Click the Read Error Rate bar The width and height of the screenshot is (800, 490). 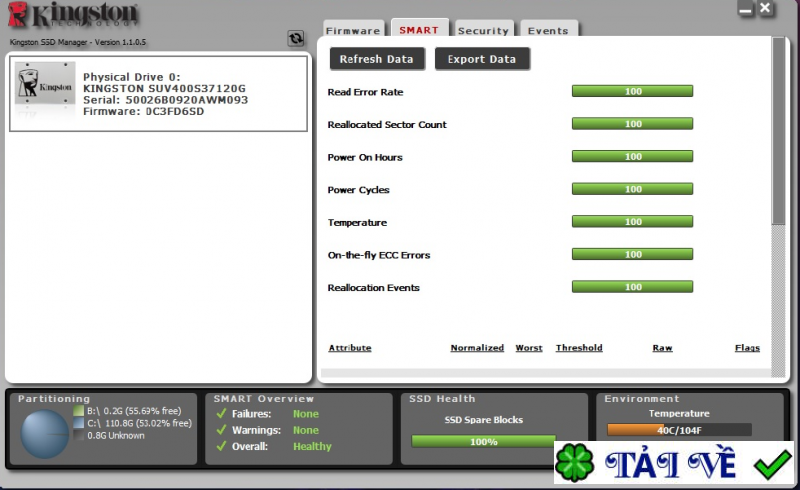[633, 91]
